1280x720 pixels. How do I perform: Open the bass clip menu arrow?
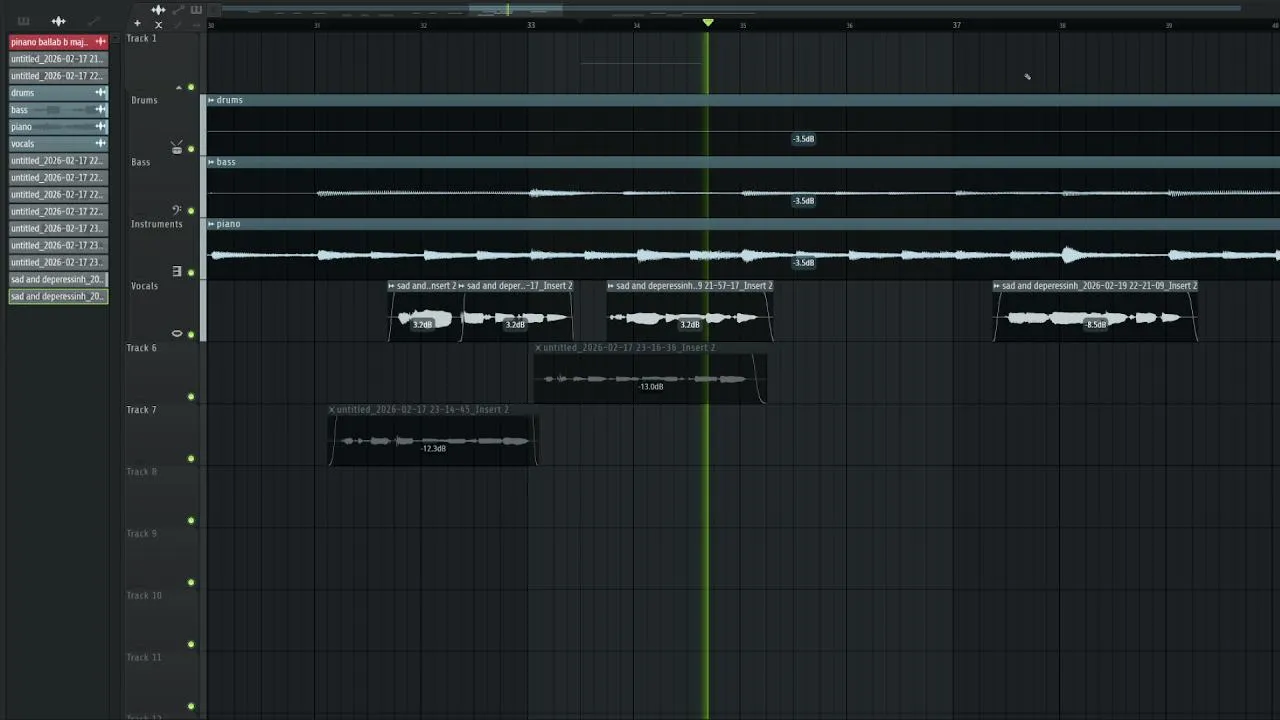tap(211, 162)
